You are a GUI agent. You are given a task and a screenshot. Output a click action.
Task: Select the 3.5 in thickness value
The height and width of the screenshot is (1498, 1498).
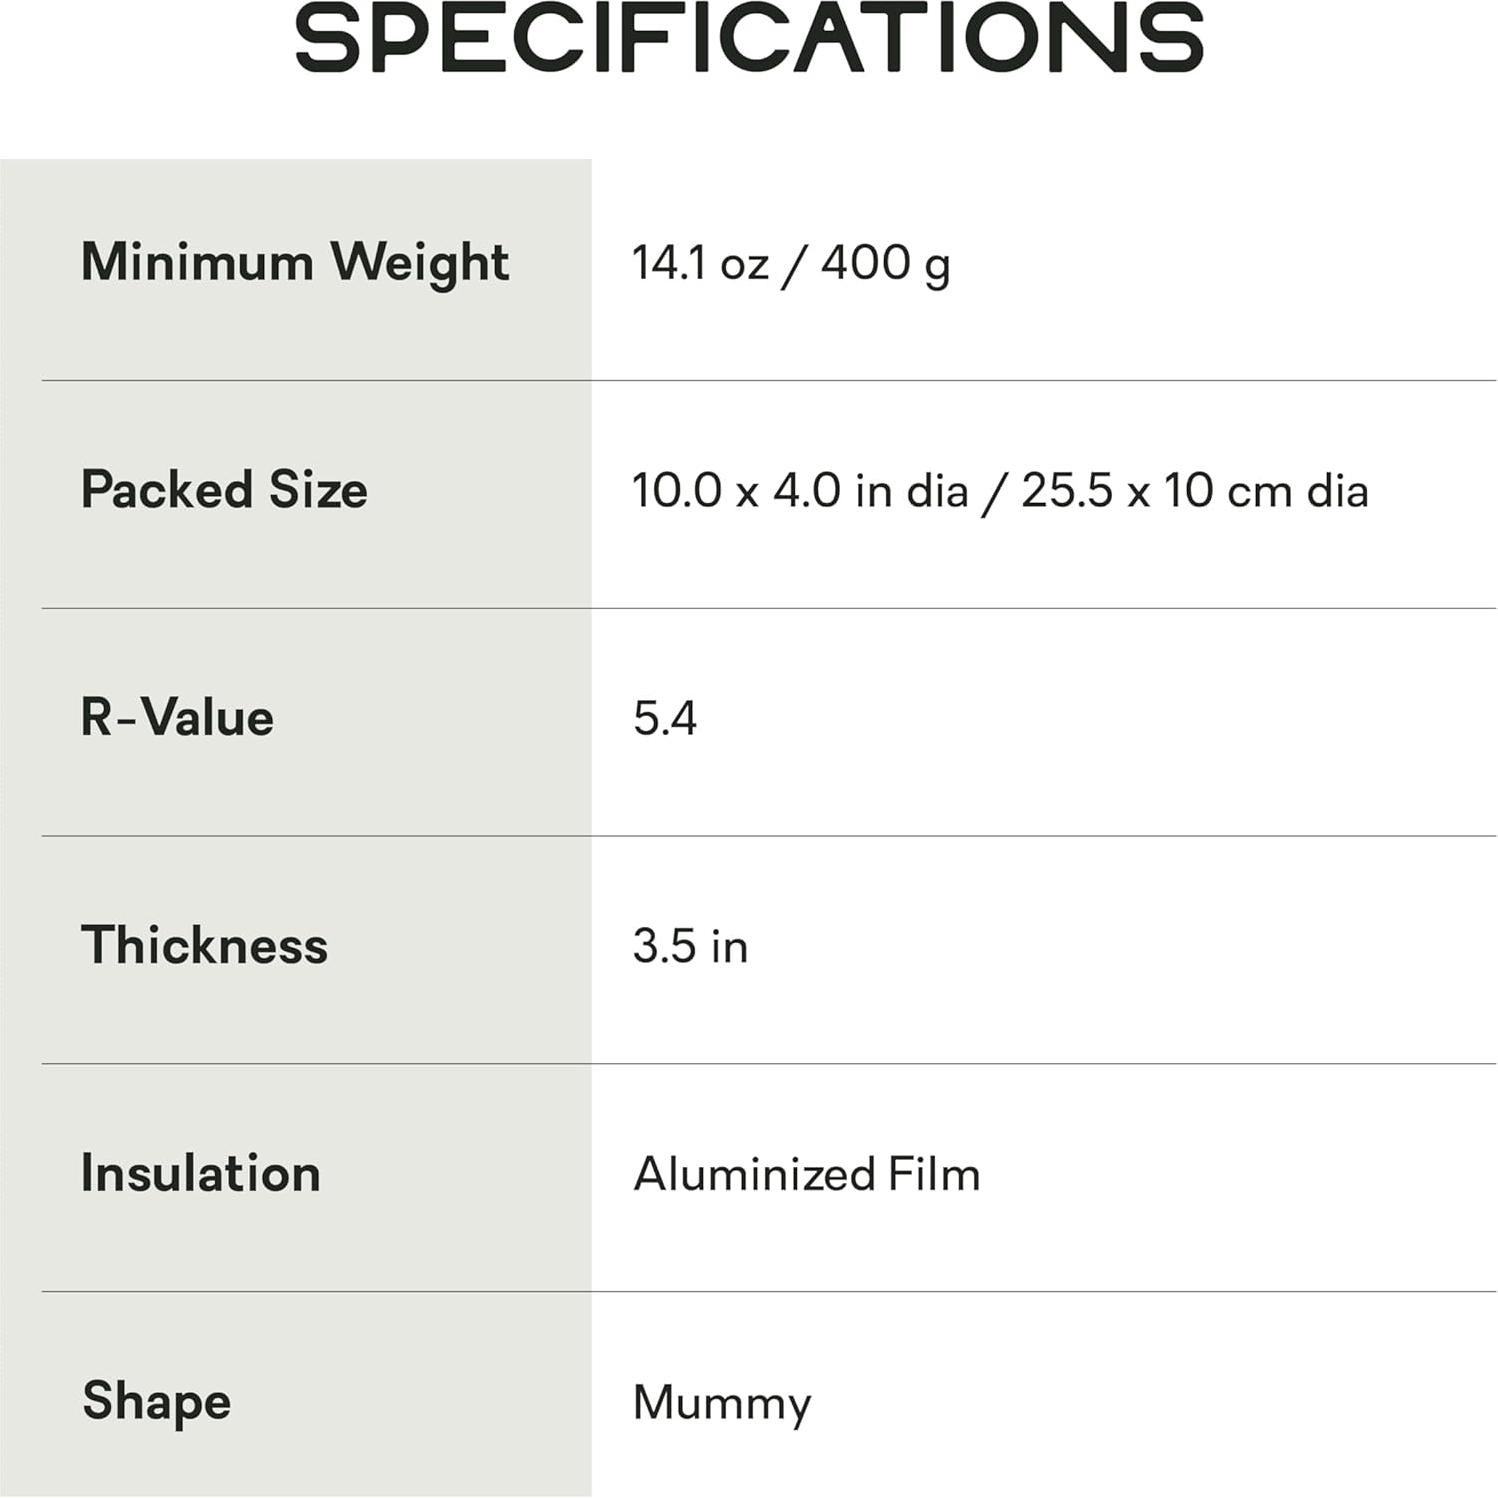click(690, 947)
